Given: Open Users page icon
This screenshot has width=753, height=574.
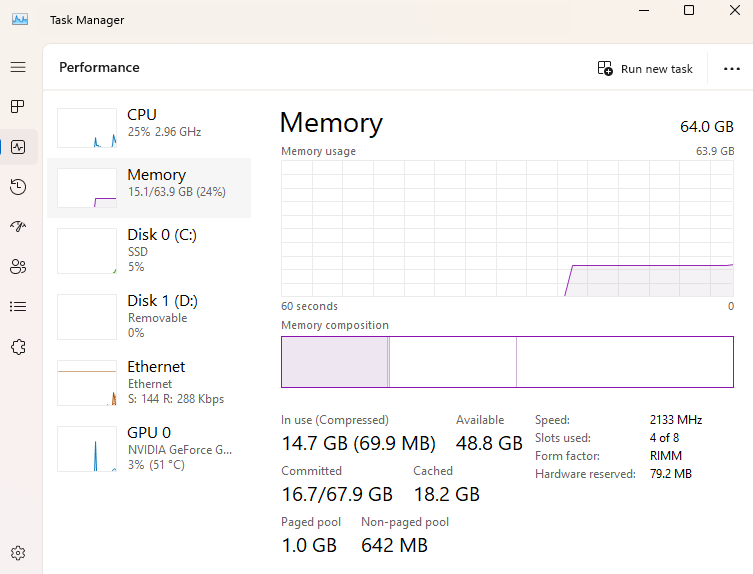Looking at the screenshot, I should pyautogui.click(x=18, y=267).
